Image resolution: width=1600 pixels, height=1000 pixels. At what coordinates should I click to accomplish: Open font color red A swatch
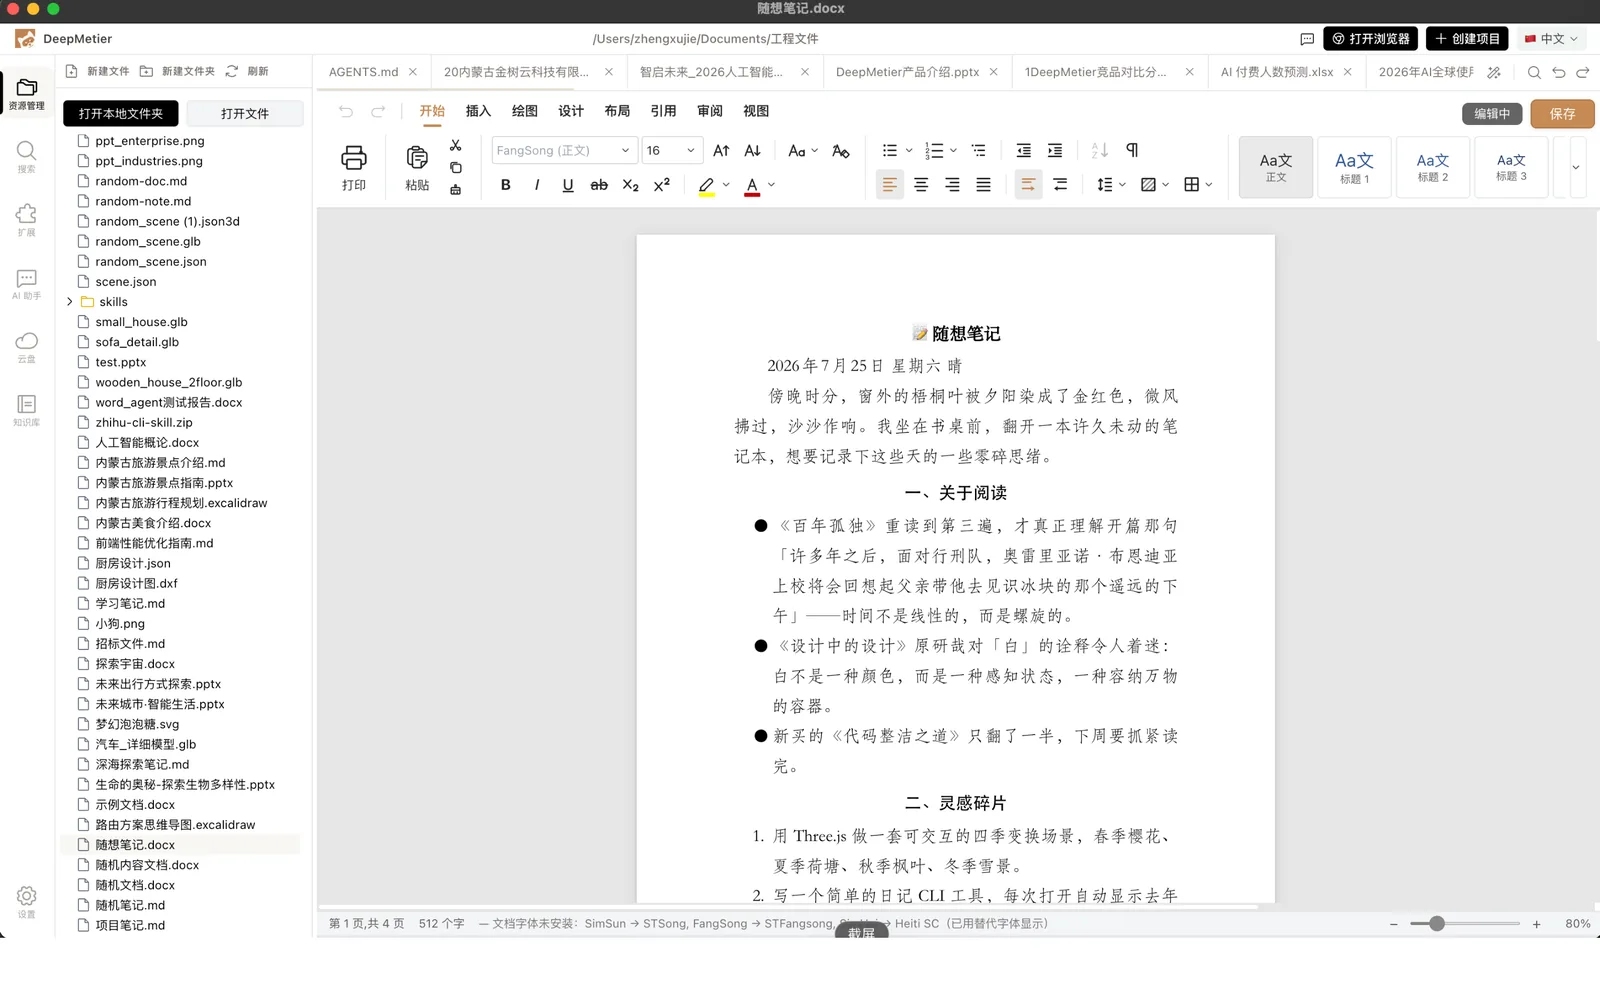(752, 186)
